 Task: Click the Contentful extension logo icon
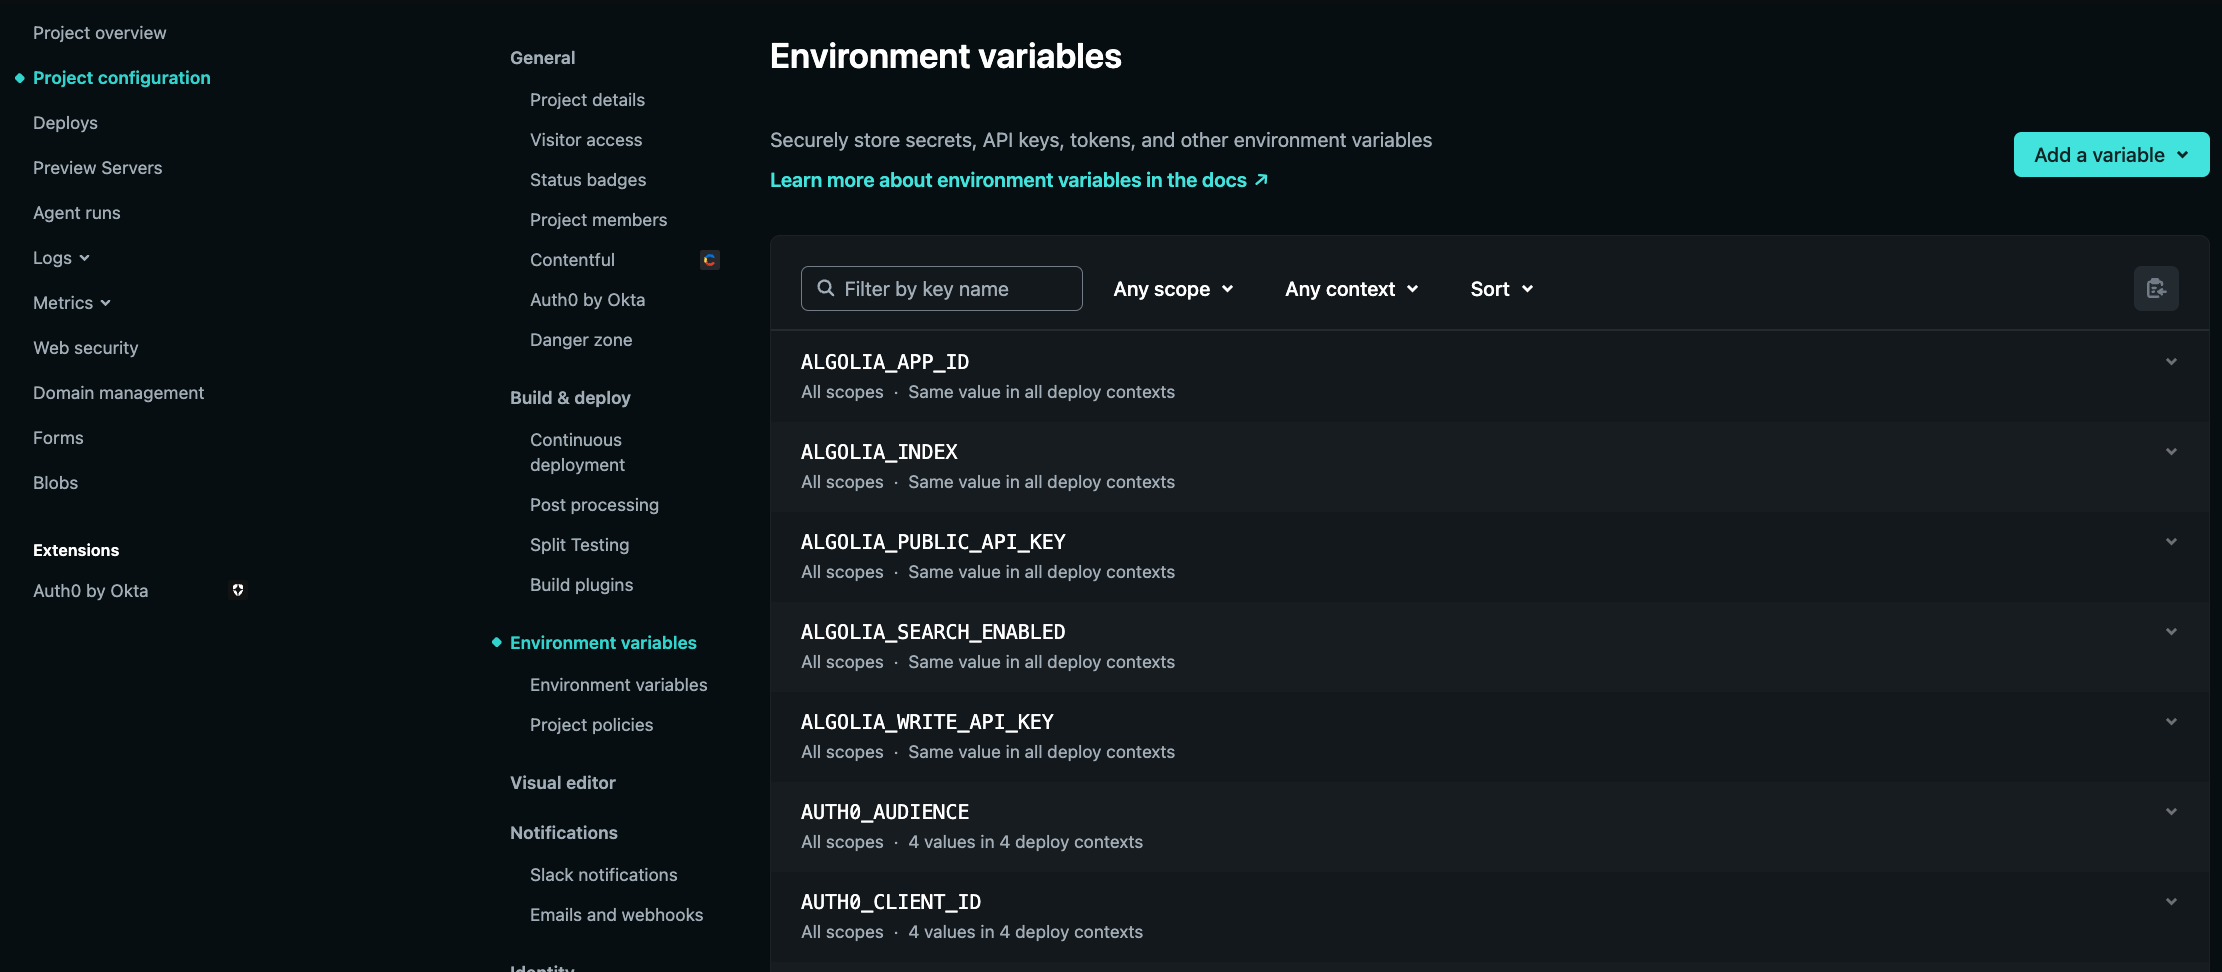click(x=709, y=259)
